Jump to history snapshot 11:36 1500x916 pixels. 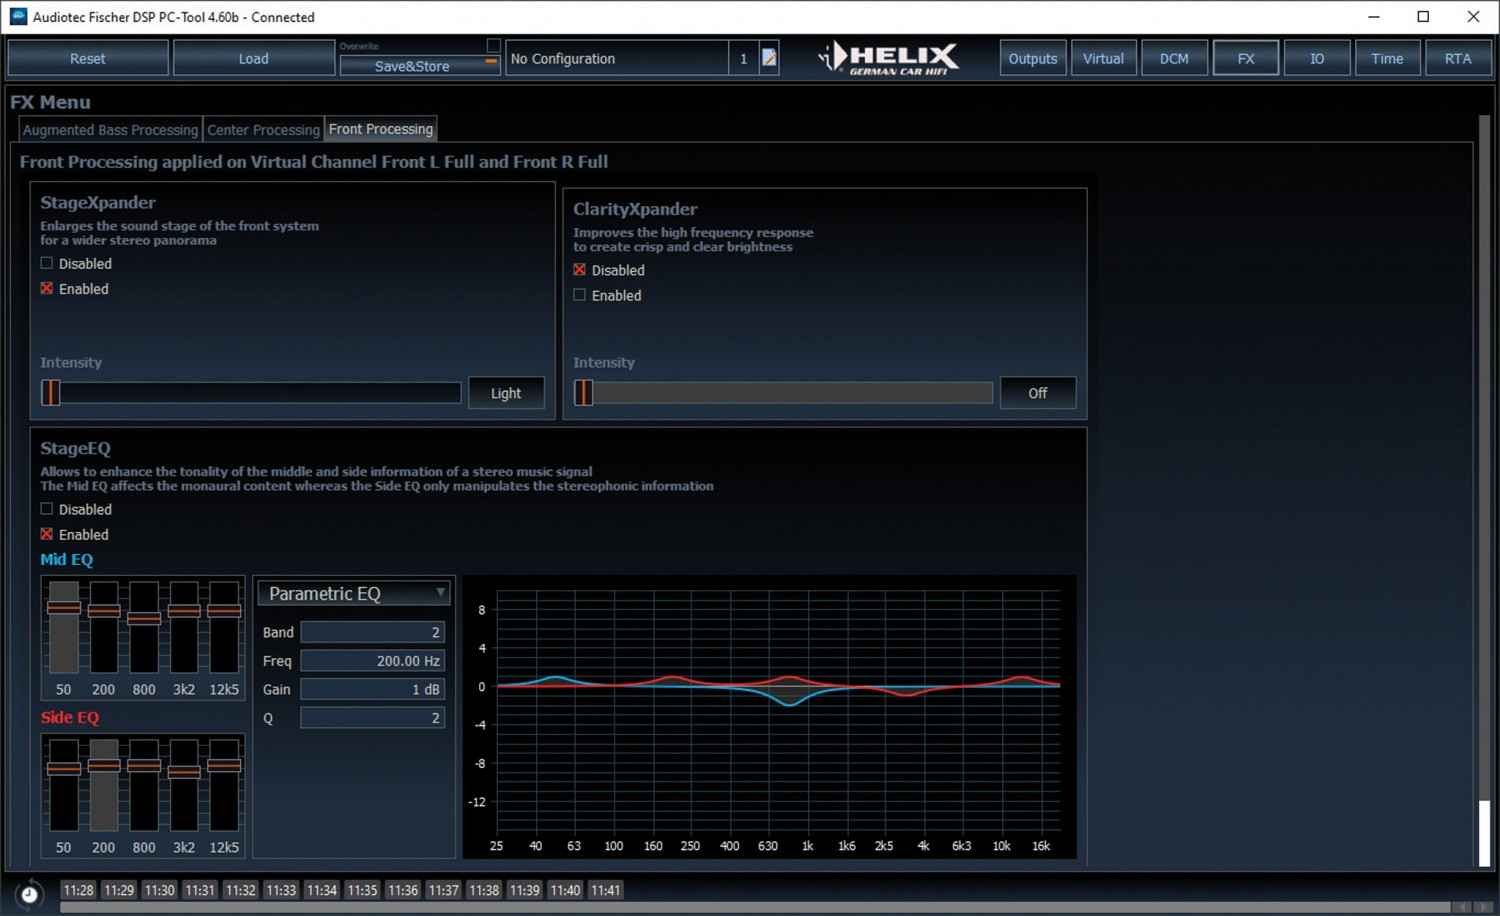pyautogui.click(x=403, y=890)
